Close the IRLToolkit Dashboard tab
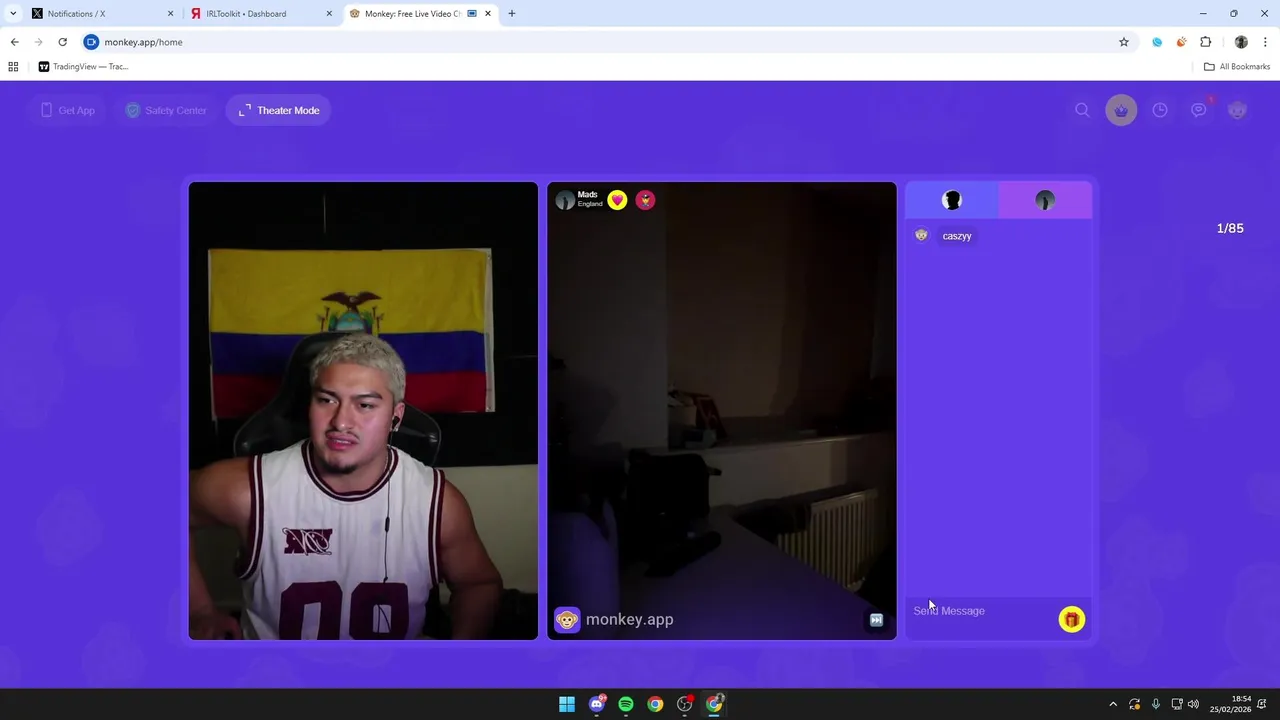This screenshot has width=1280, height=720. (x=329, y=14)
